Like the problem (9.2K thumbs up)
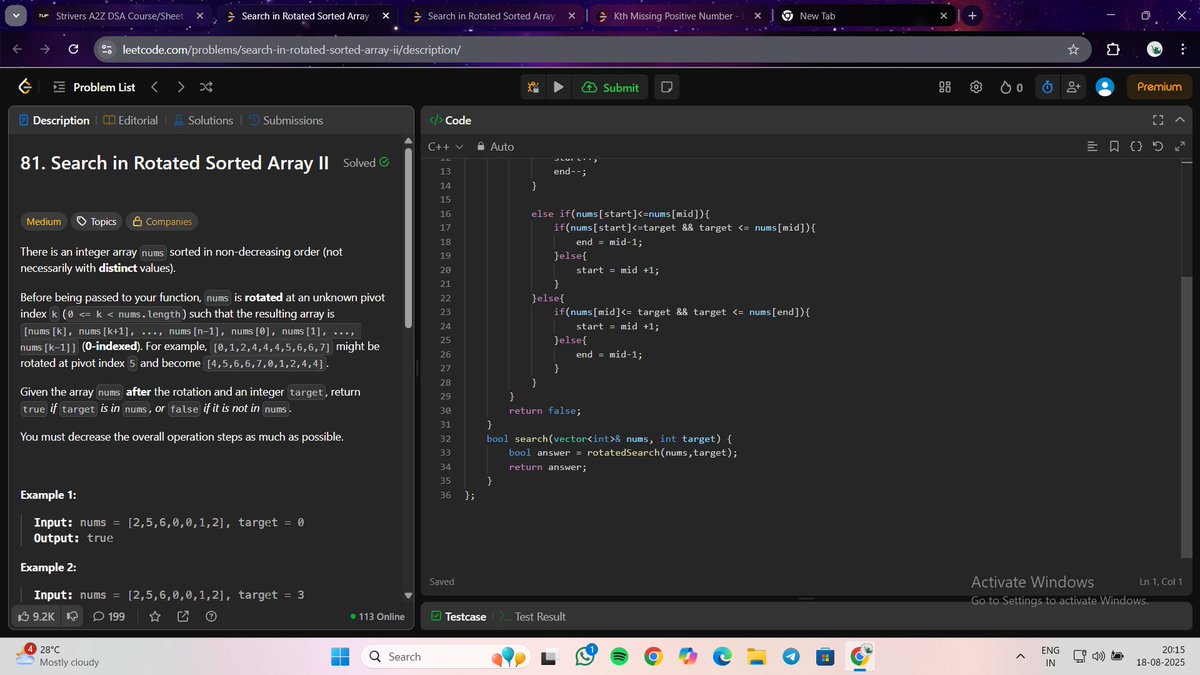 (x=36, y=617)
